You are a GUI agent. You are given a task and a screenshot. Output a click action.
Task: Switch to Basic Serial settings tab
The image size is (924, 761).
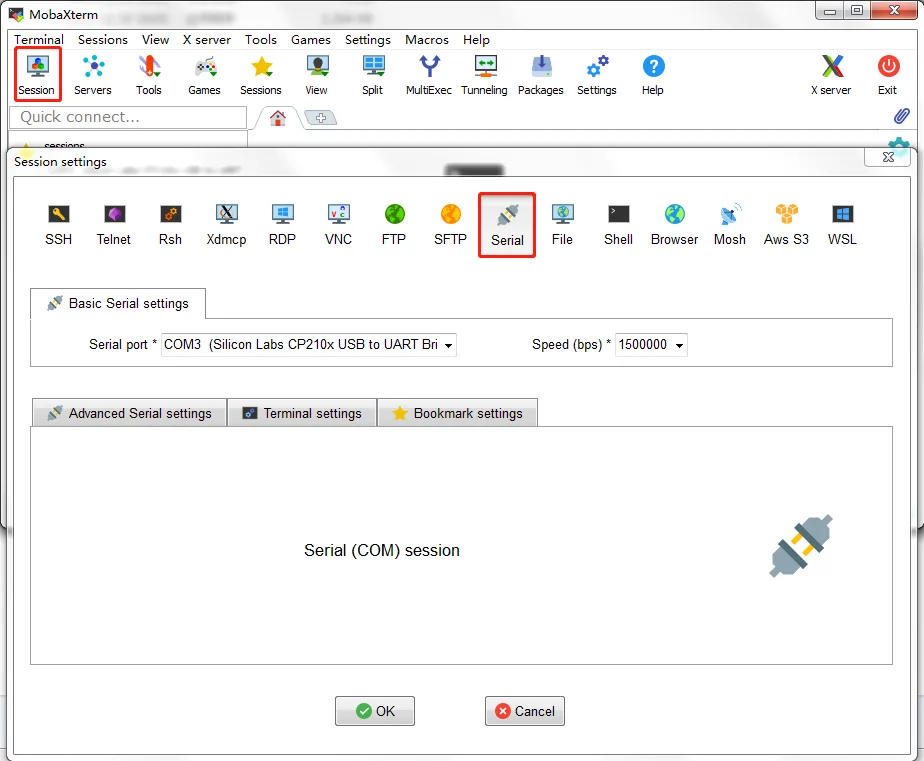pyautogui.click(x=118, y=304)
